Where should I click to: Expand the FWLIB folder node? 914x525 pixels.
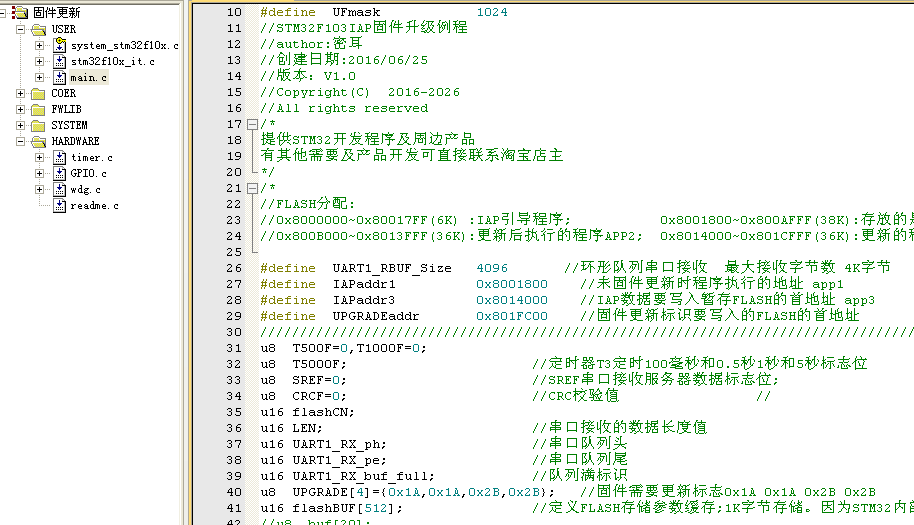pyautogui.click(x=20, y=110)
